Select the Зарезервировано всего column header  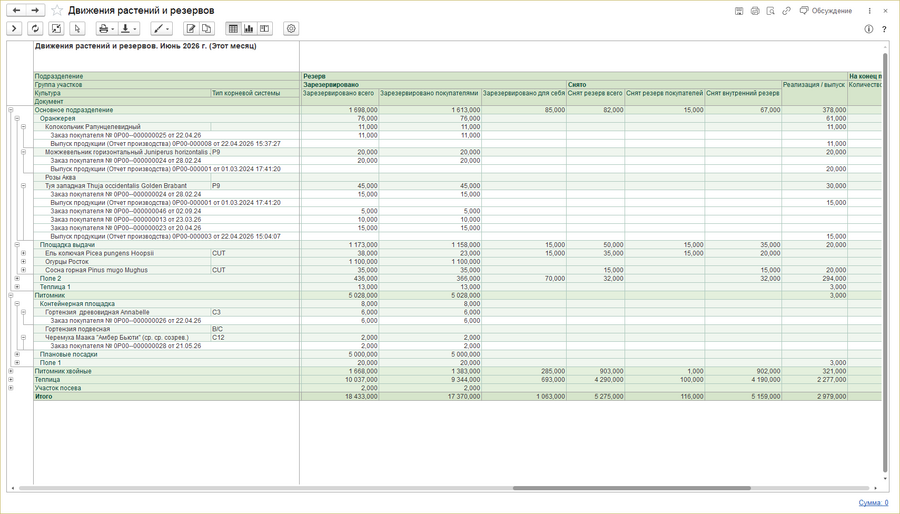(340, 97)
